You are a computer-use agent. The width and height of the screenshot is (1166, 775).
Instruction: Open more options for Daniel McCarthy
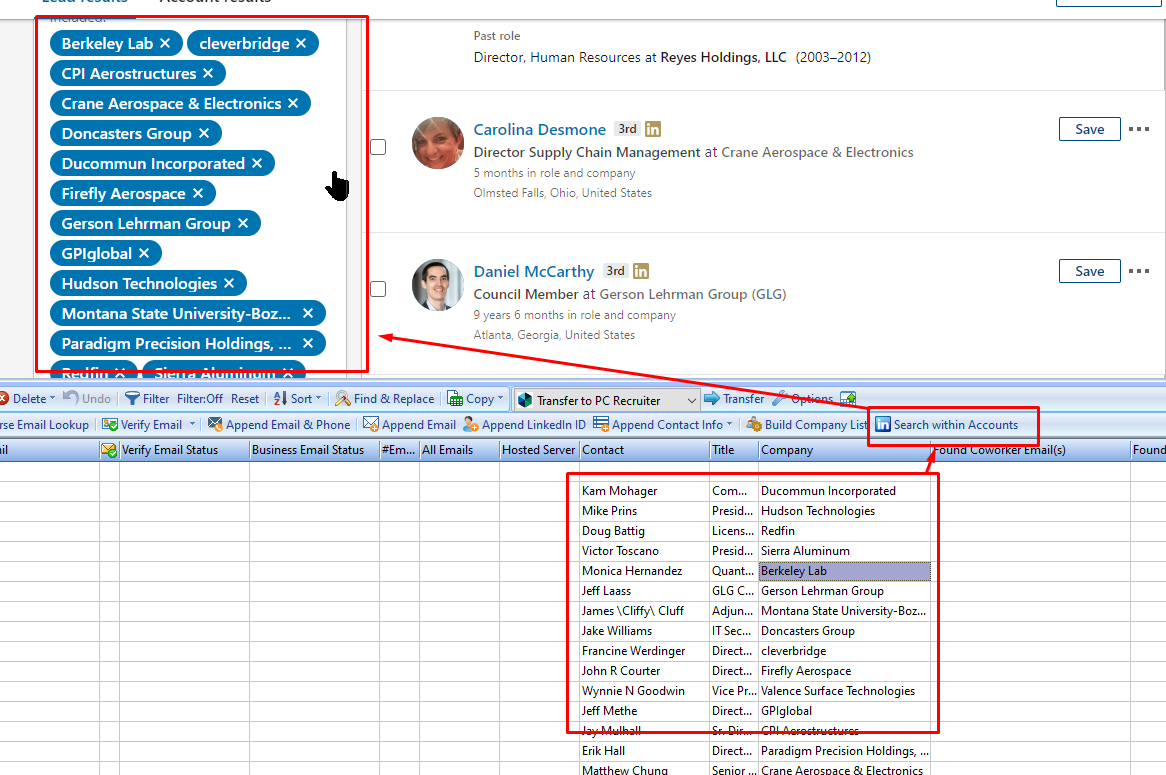[x=1138, y=271]
